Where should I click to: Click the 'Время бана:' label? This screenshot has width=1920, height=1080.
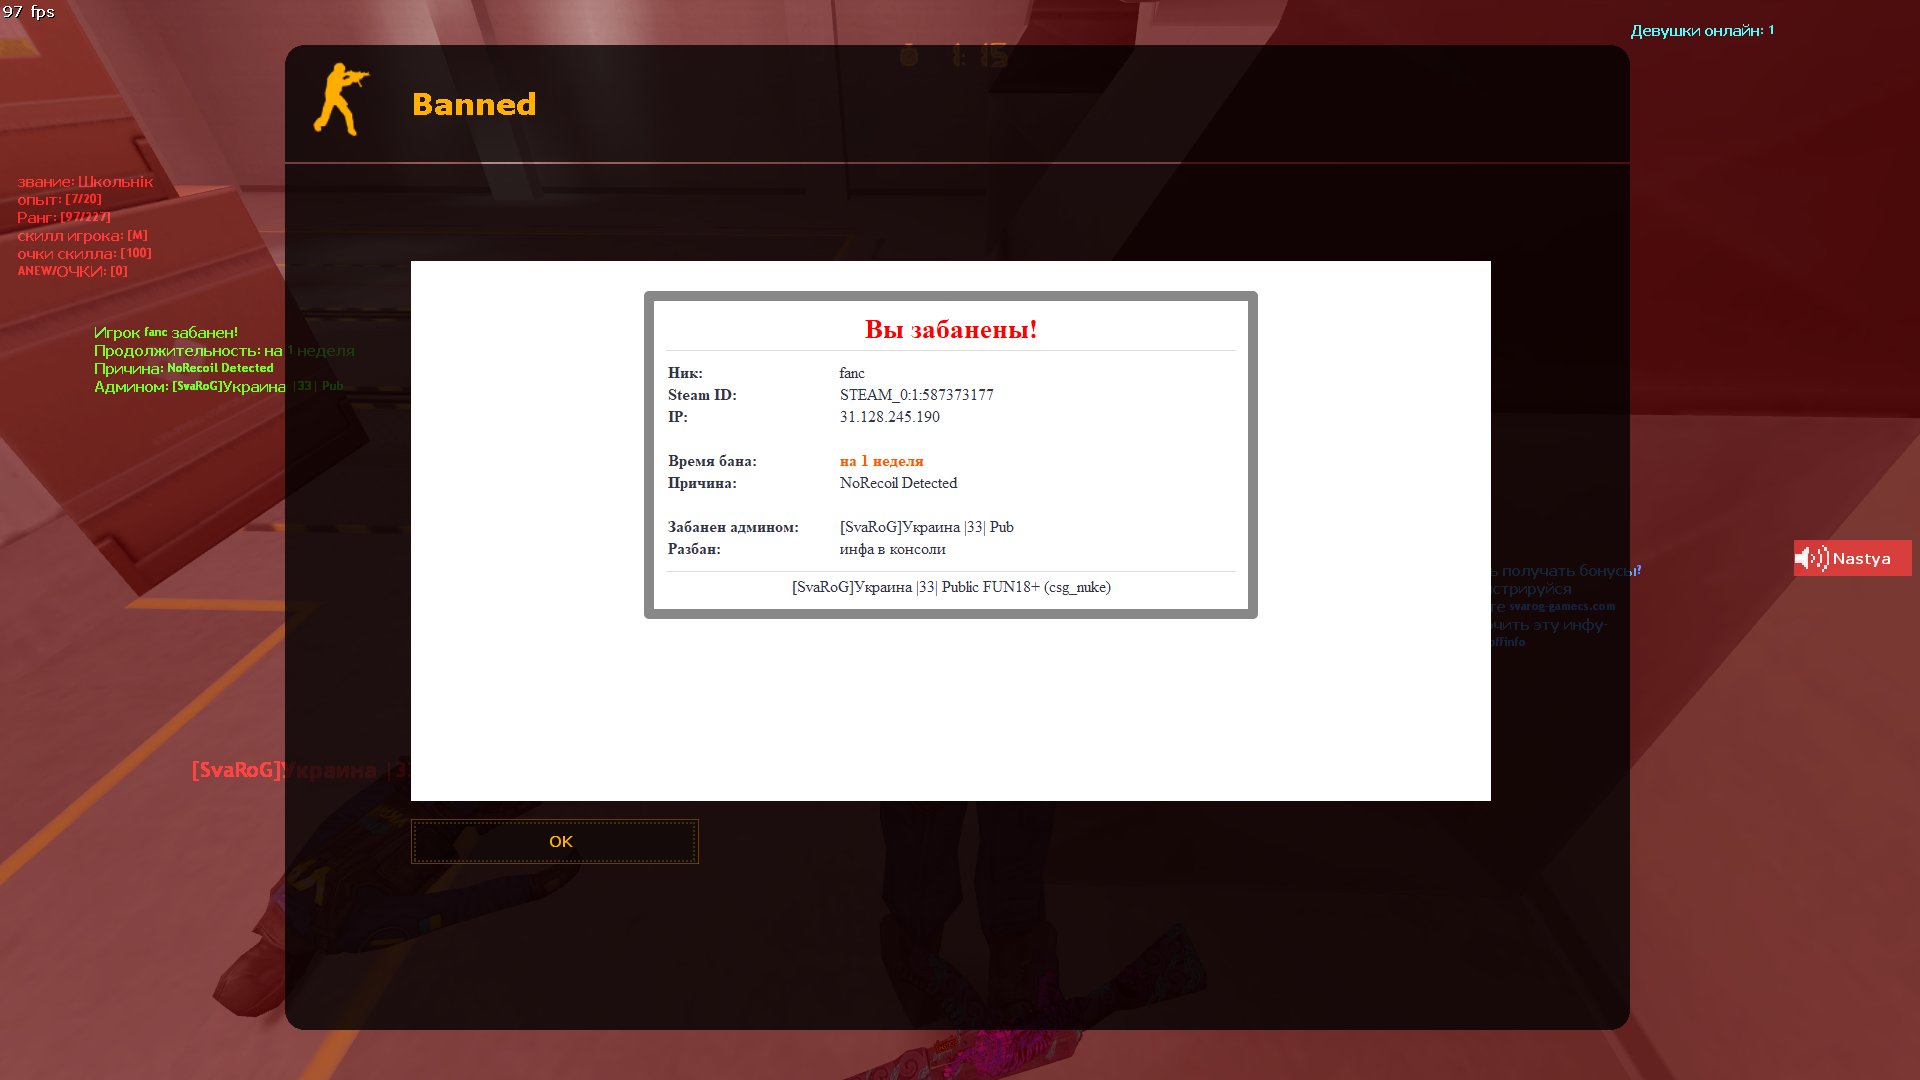point(712,461)
